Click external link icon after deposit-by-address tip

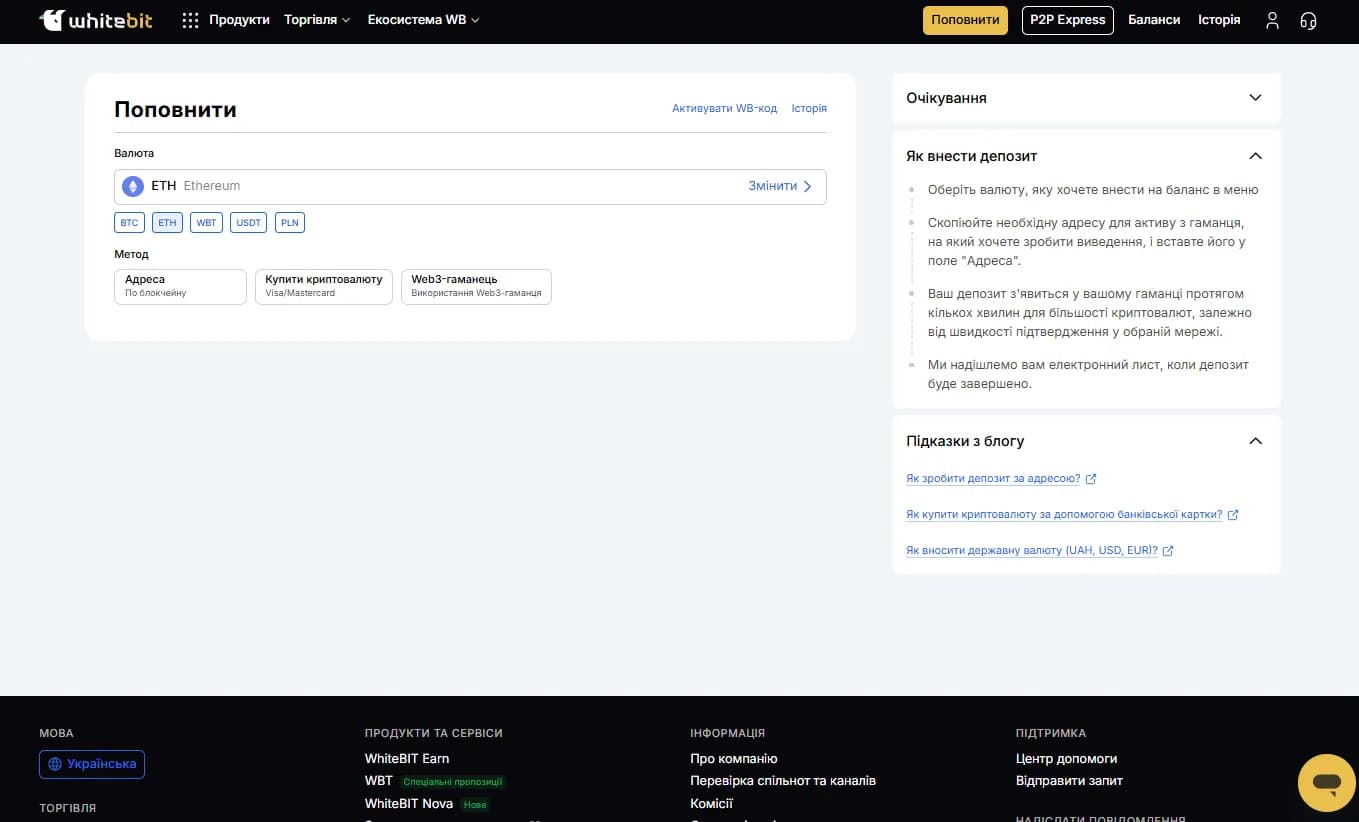point(1091,479)
